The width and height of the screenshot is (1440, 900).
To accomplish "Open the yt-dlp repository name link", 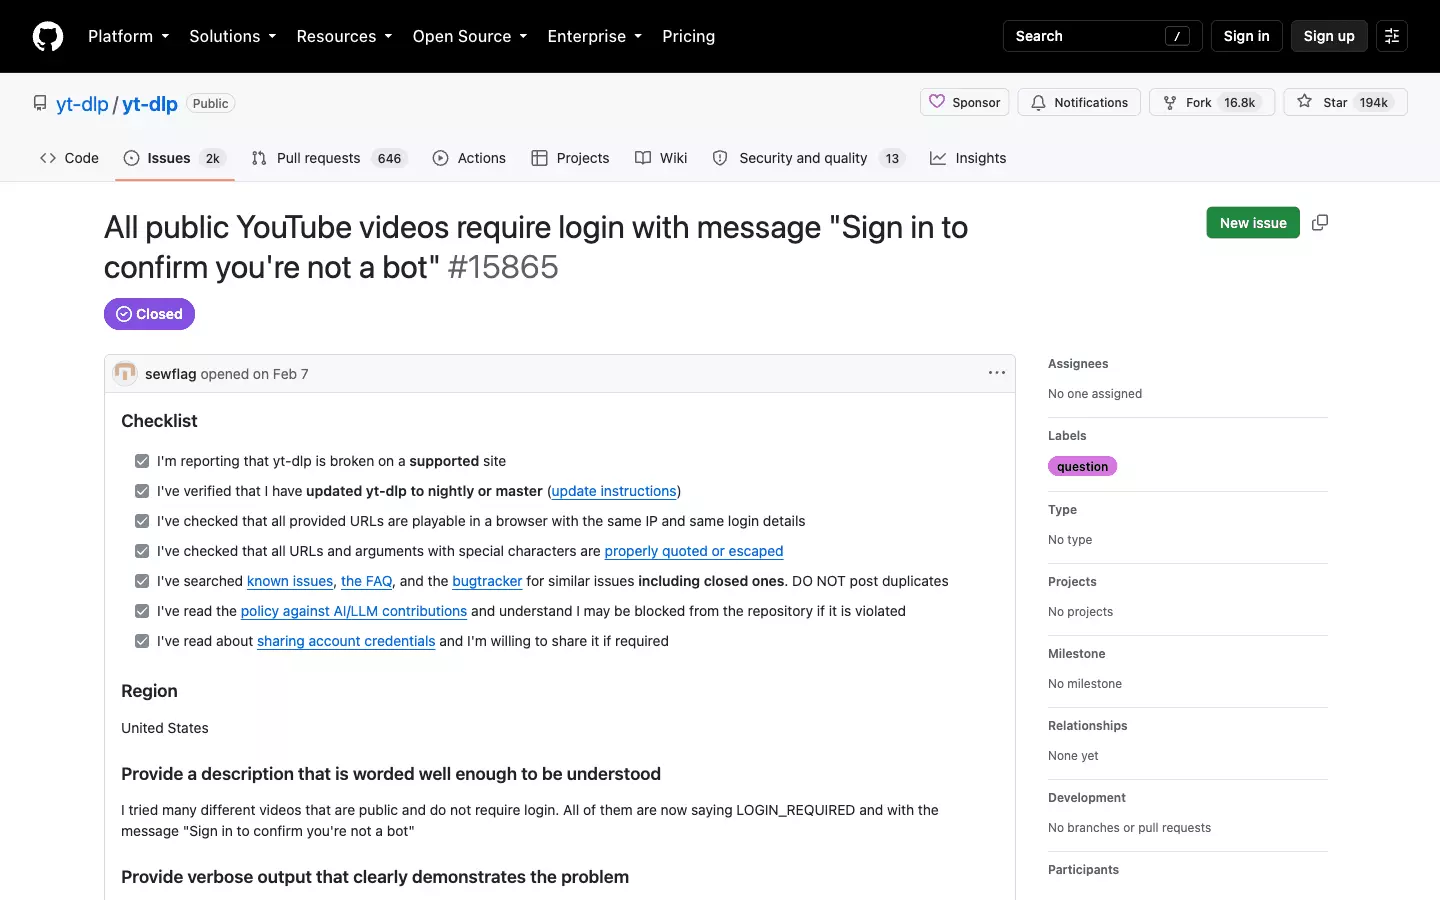I will pyautogui.click(x=150, y=104).
